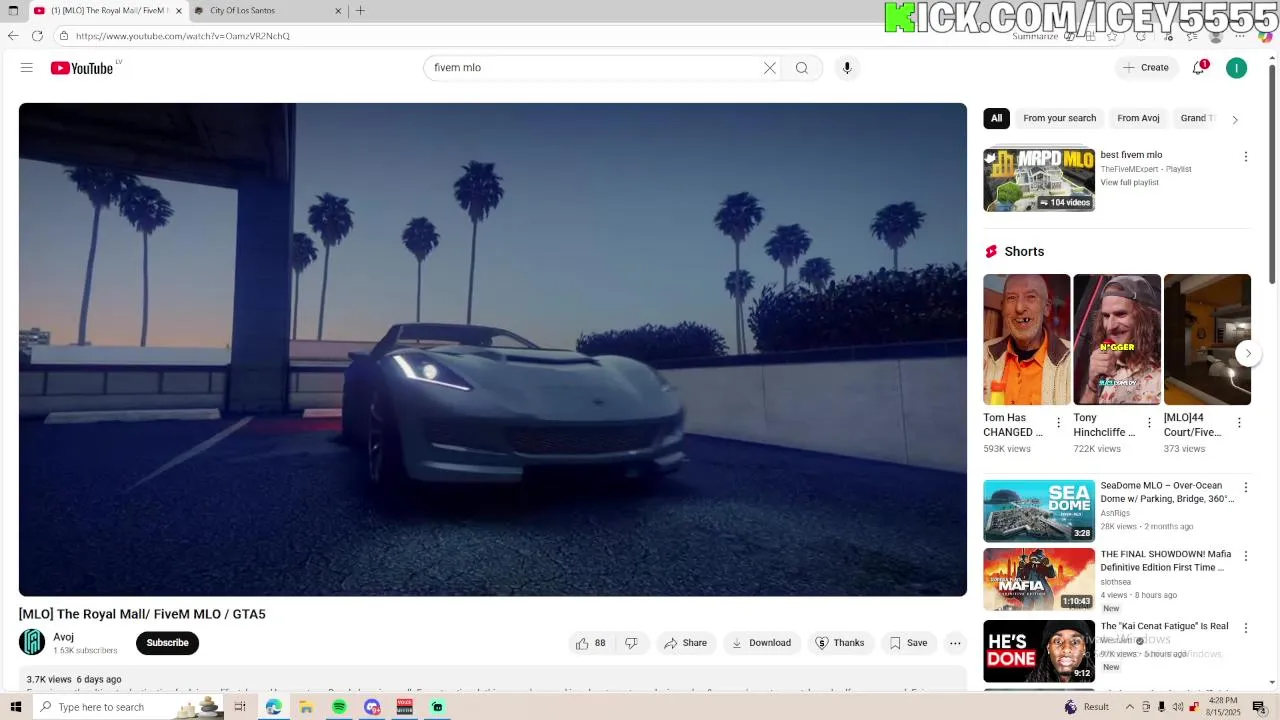Open Windows Start menu
This screenshot has width=1280, height=720.
point(15,707)
